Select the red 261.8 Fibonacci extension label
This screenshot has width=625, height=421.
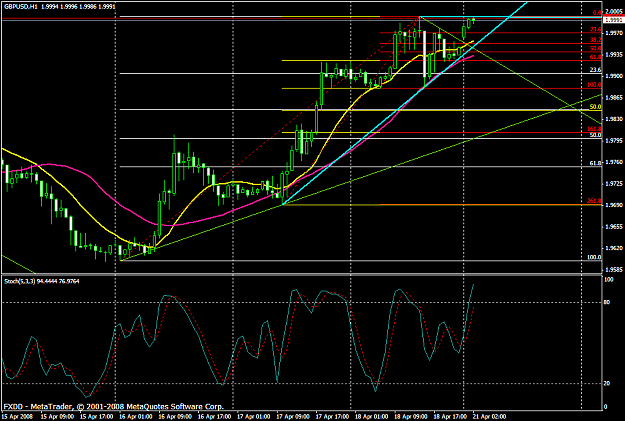(x=594, y=201)
